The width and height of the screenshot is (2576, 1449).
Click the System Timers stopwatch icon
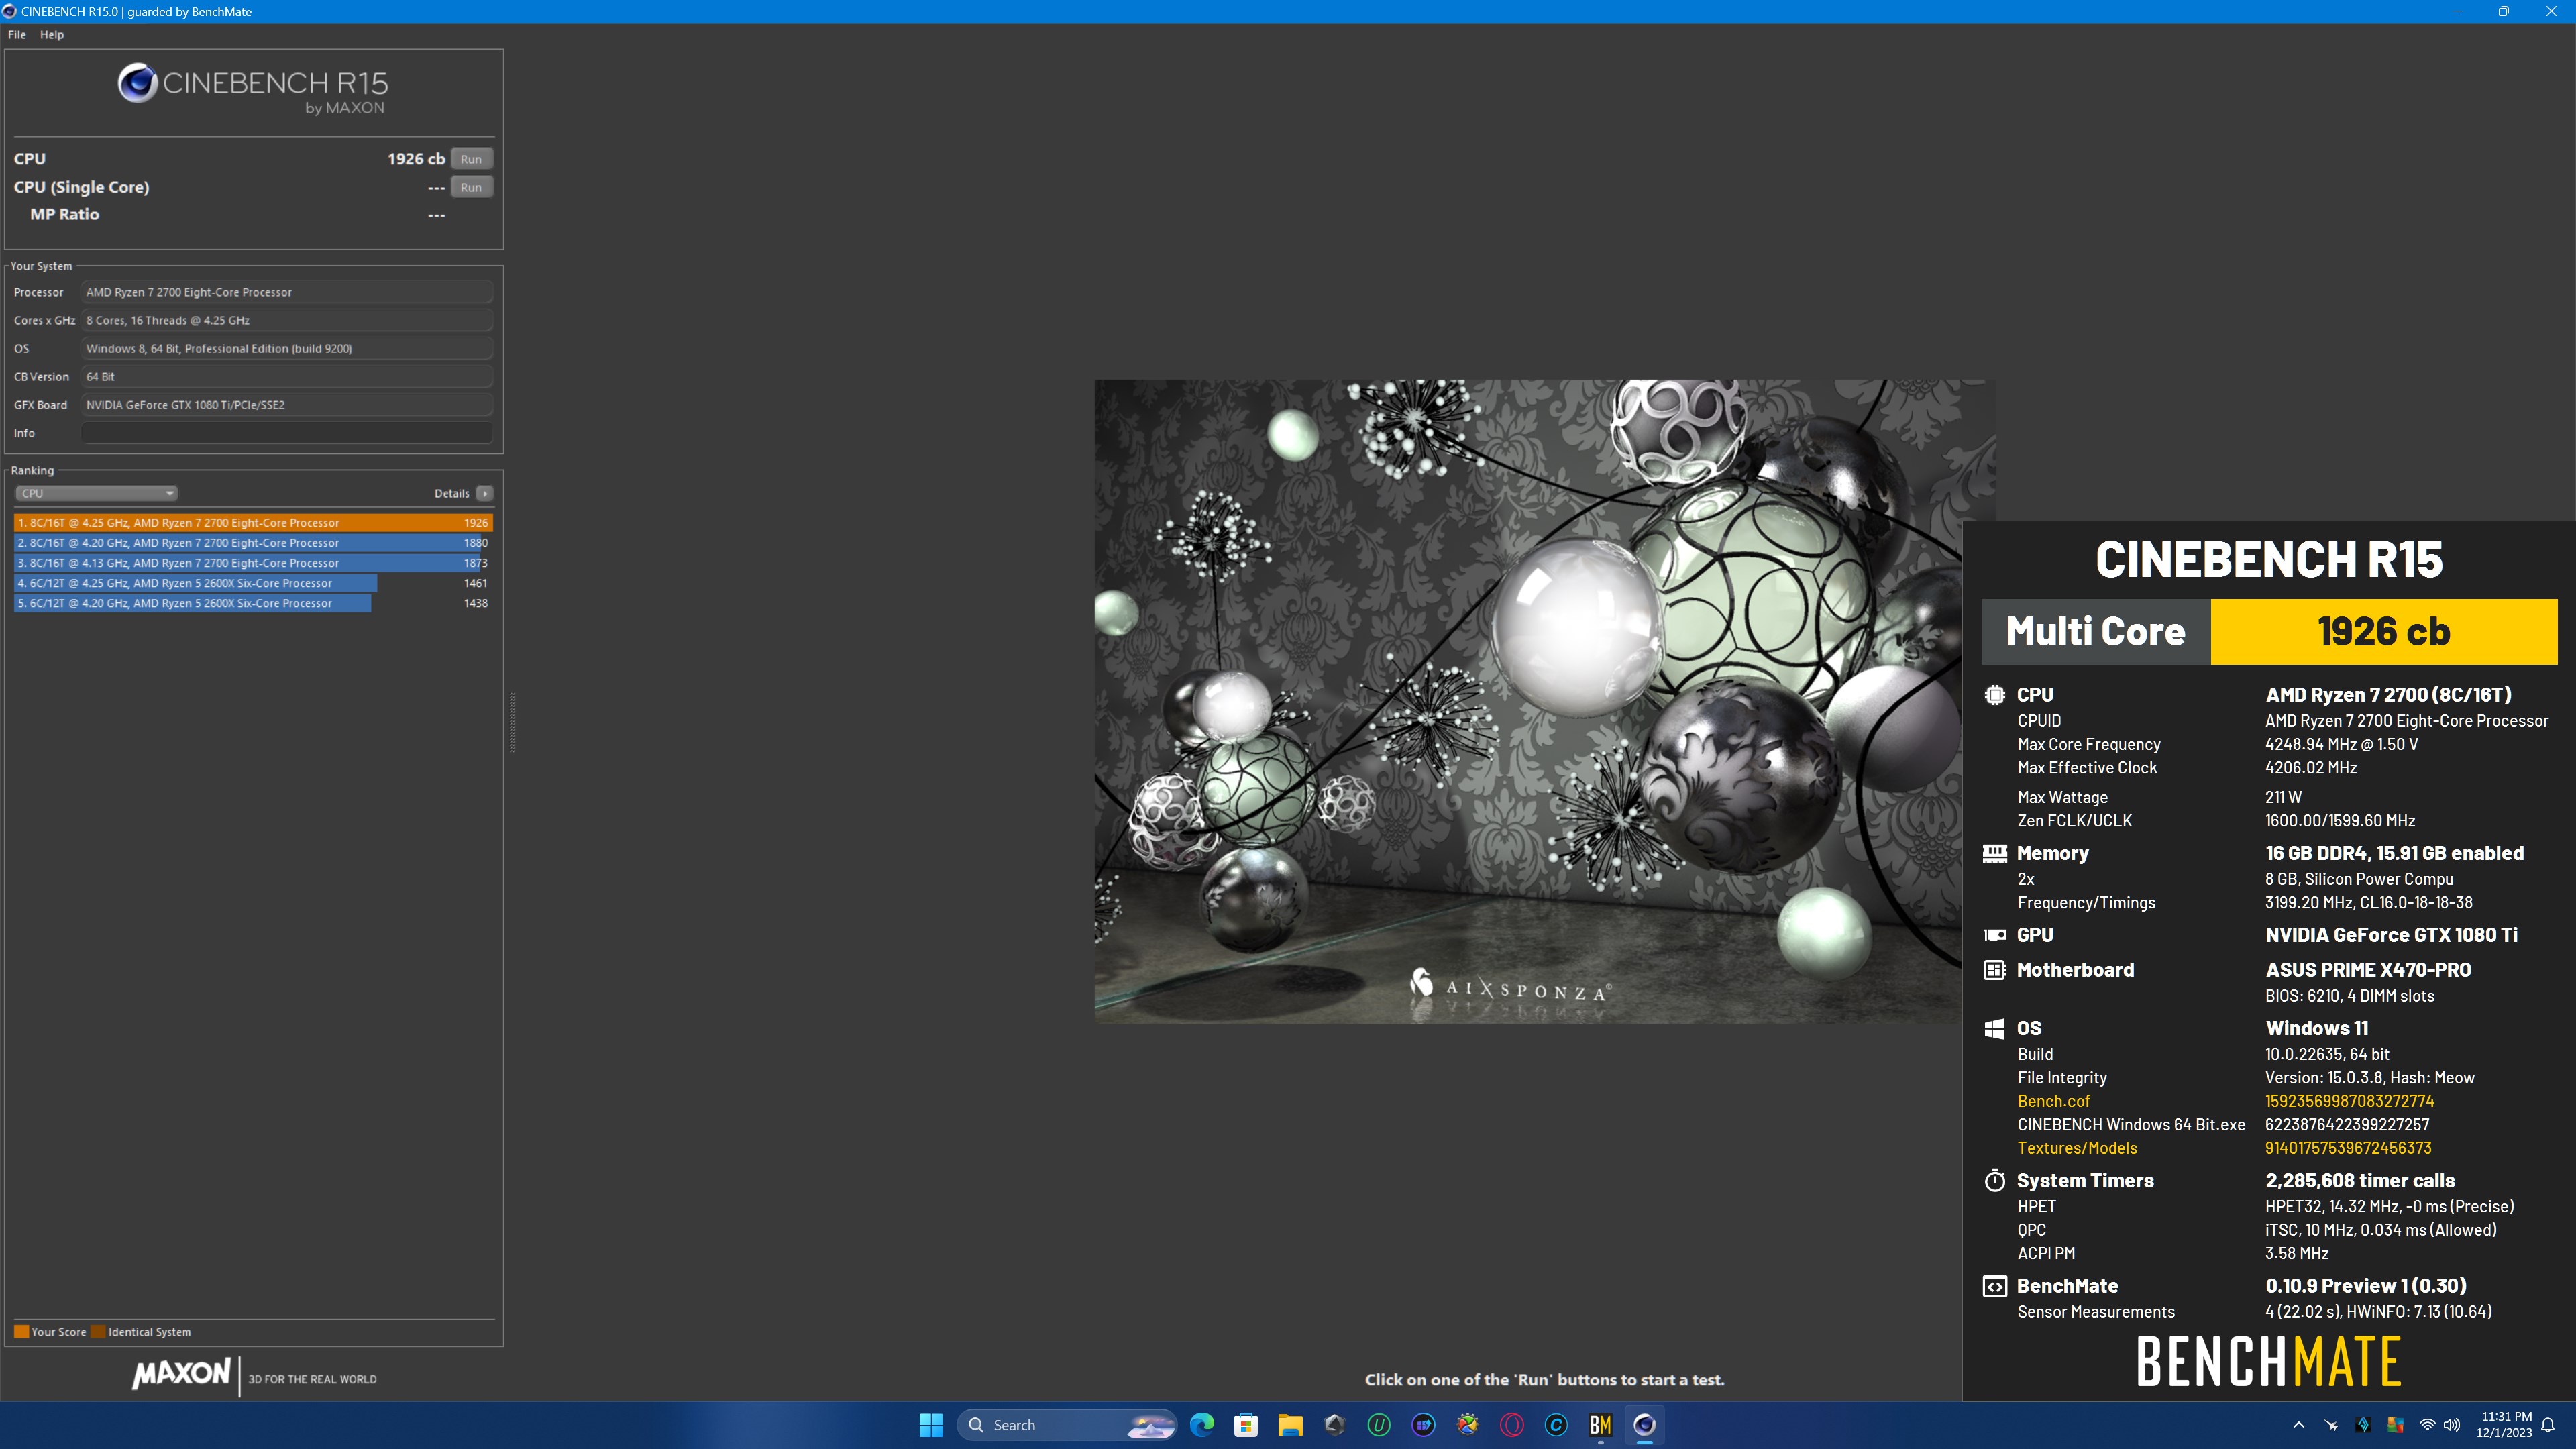[x=1994, y=1180]
